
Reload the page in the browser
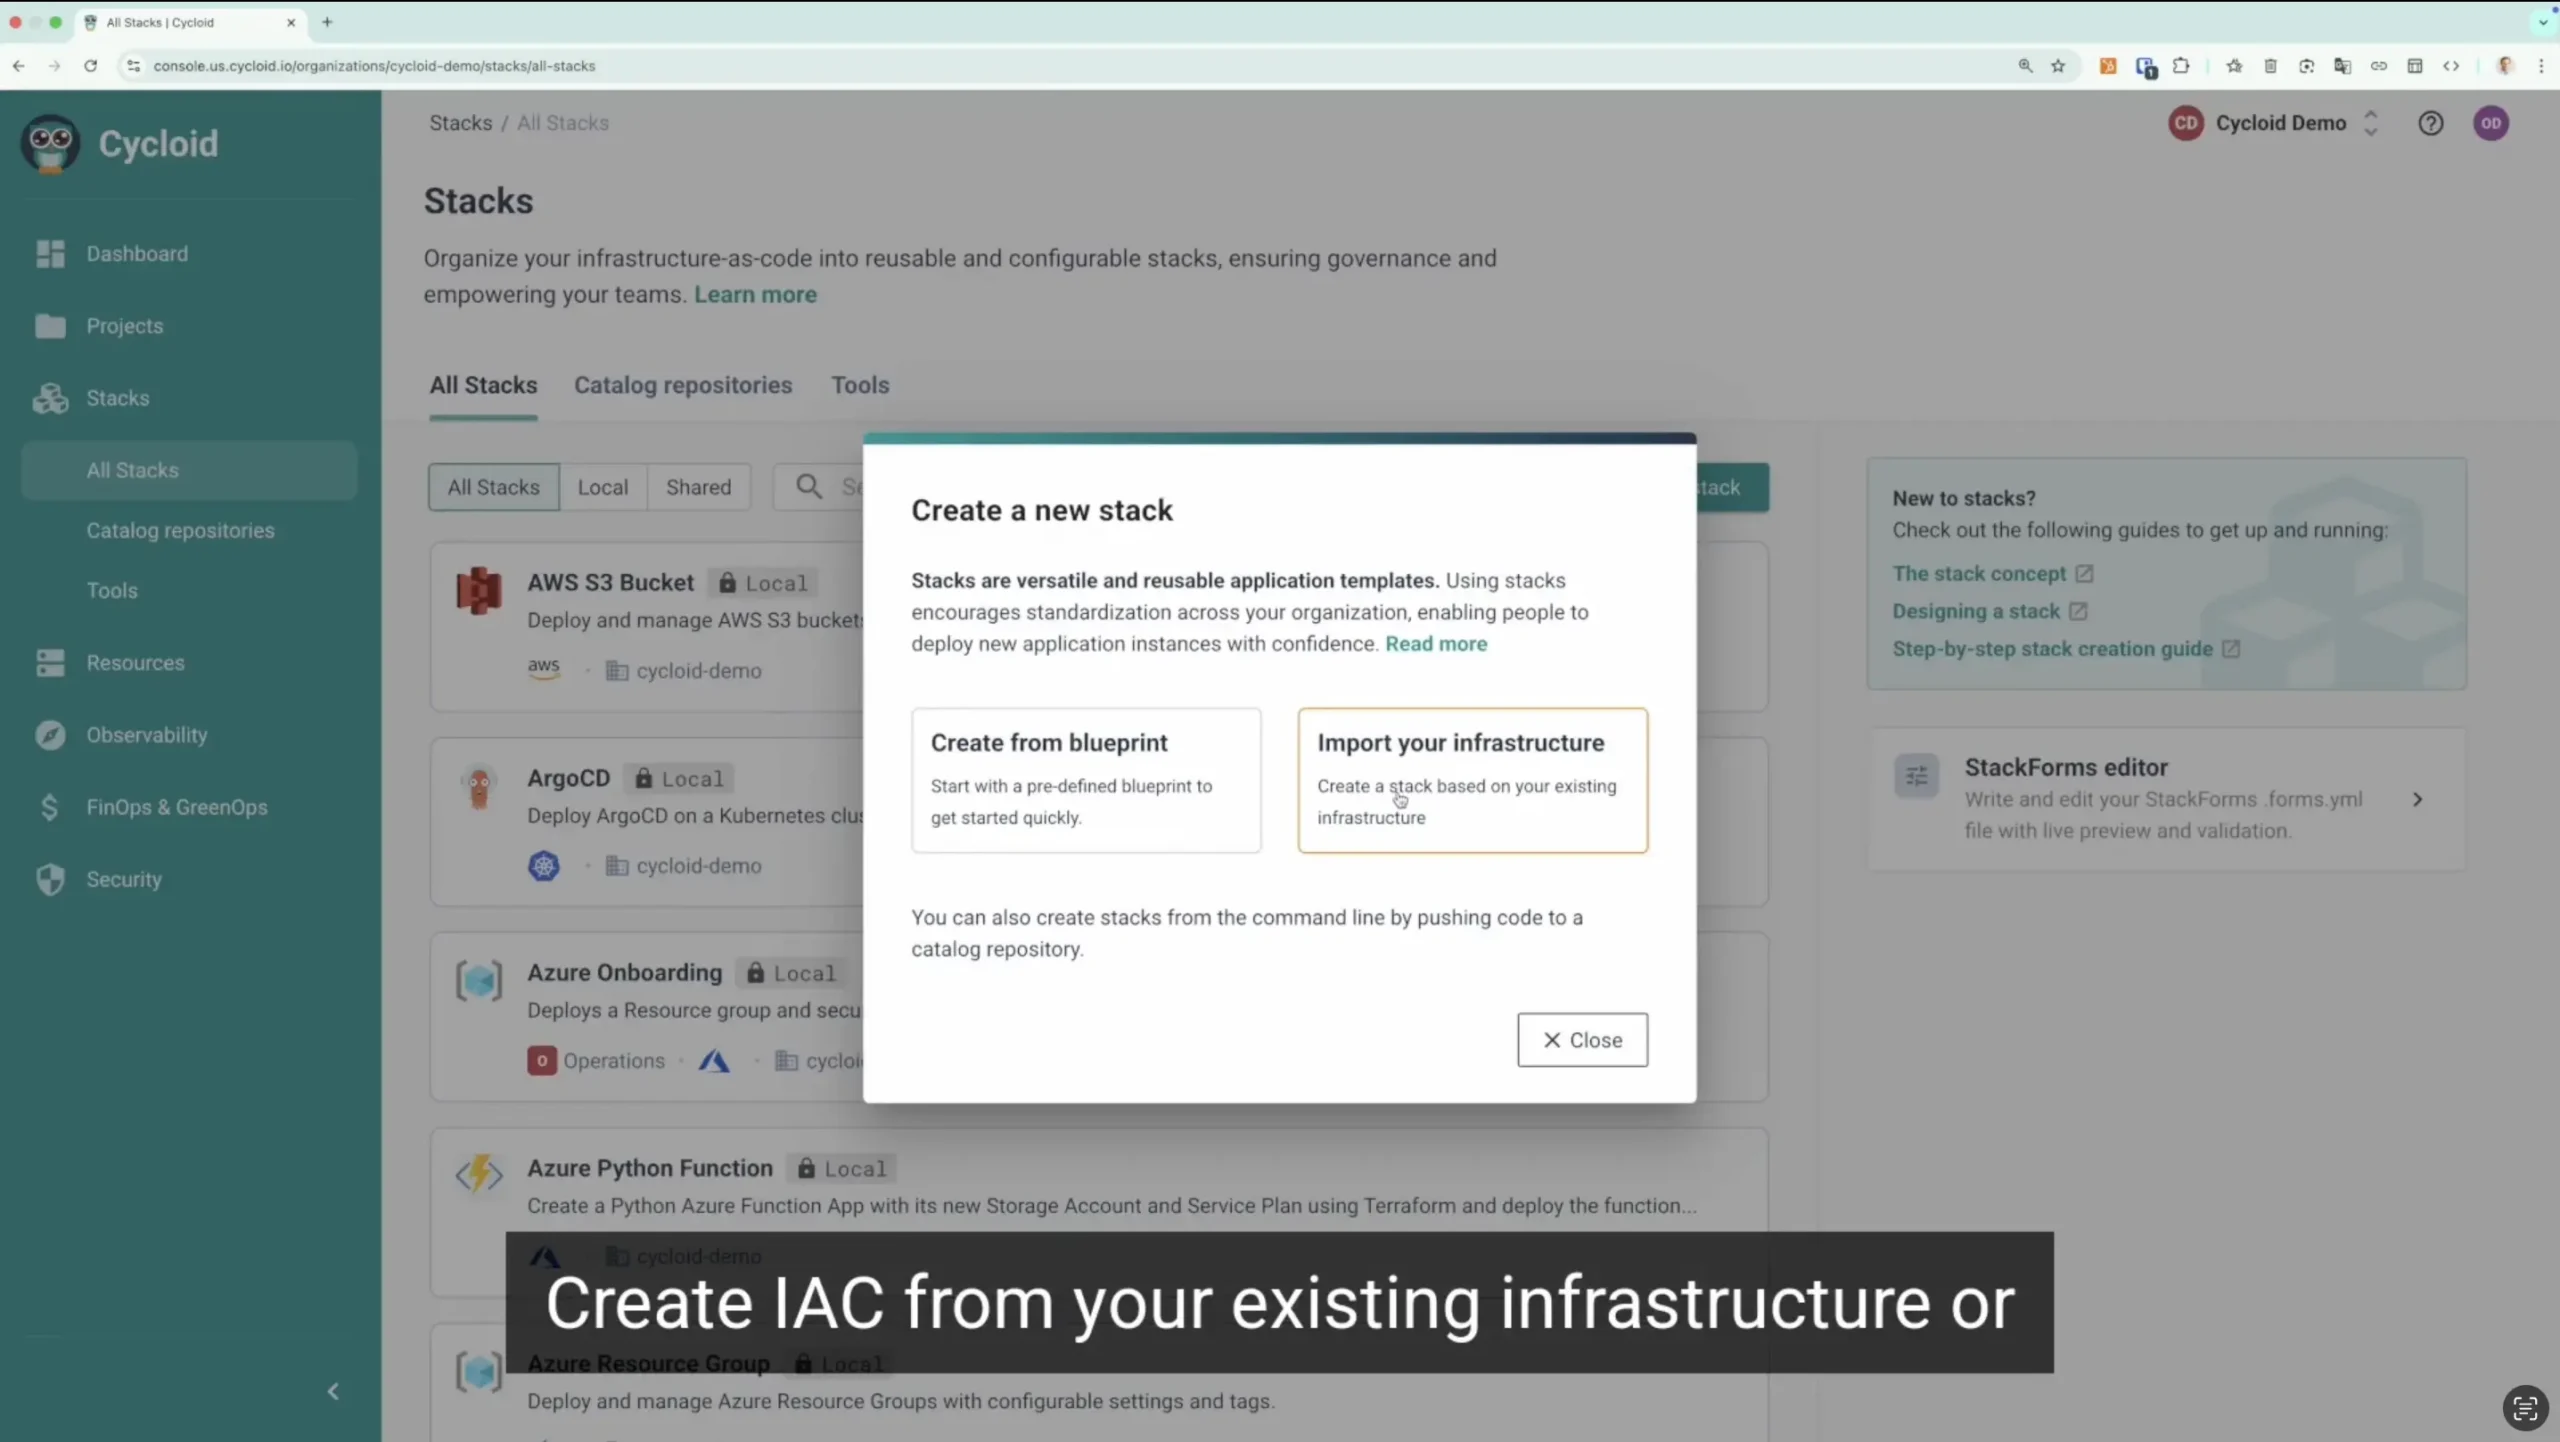coord(91,66)
